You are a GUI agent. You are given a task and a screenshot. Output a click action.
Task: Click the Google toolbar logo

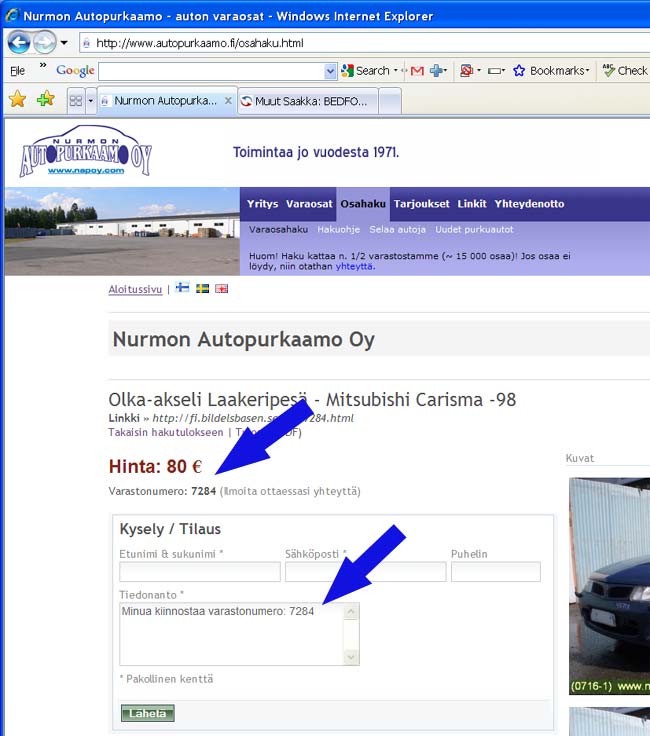pos(75,71)
